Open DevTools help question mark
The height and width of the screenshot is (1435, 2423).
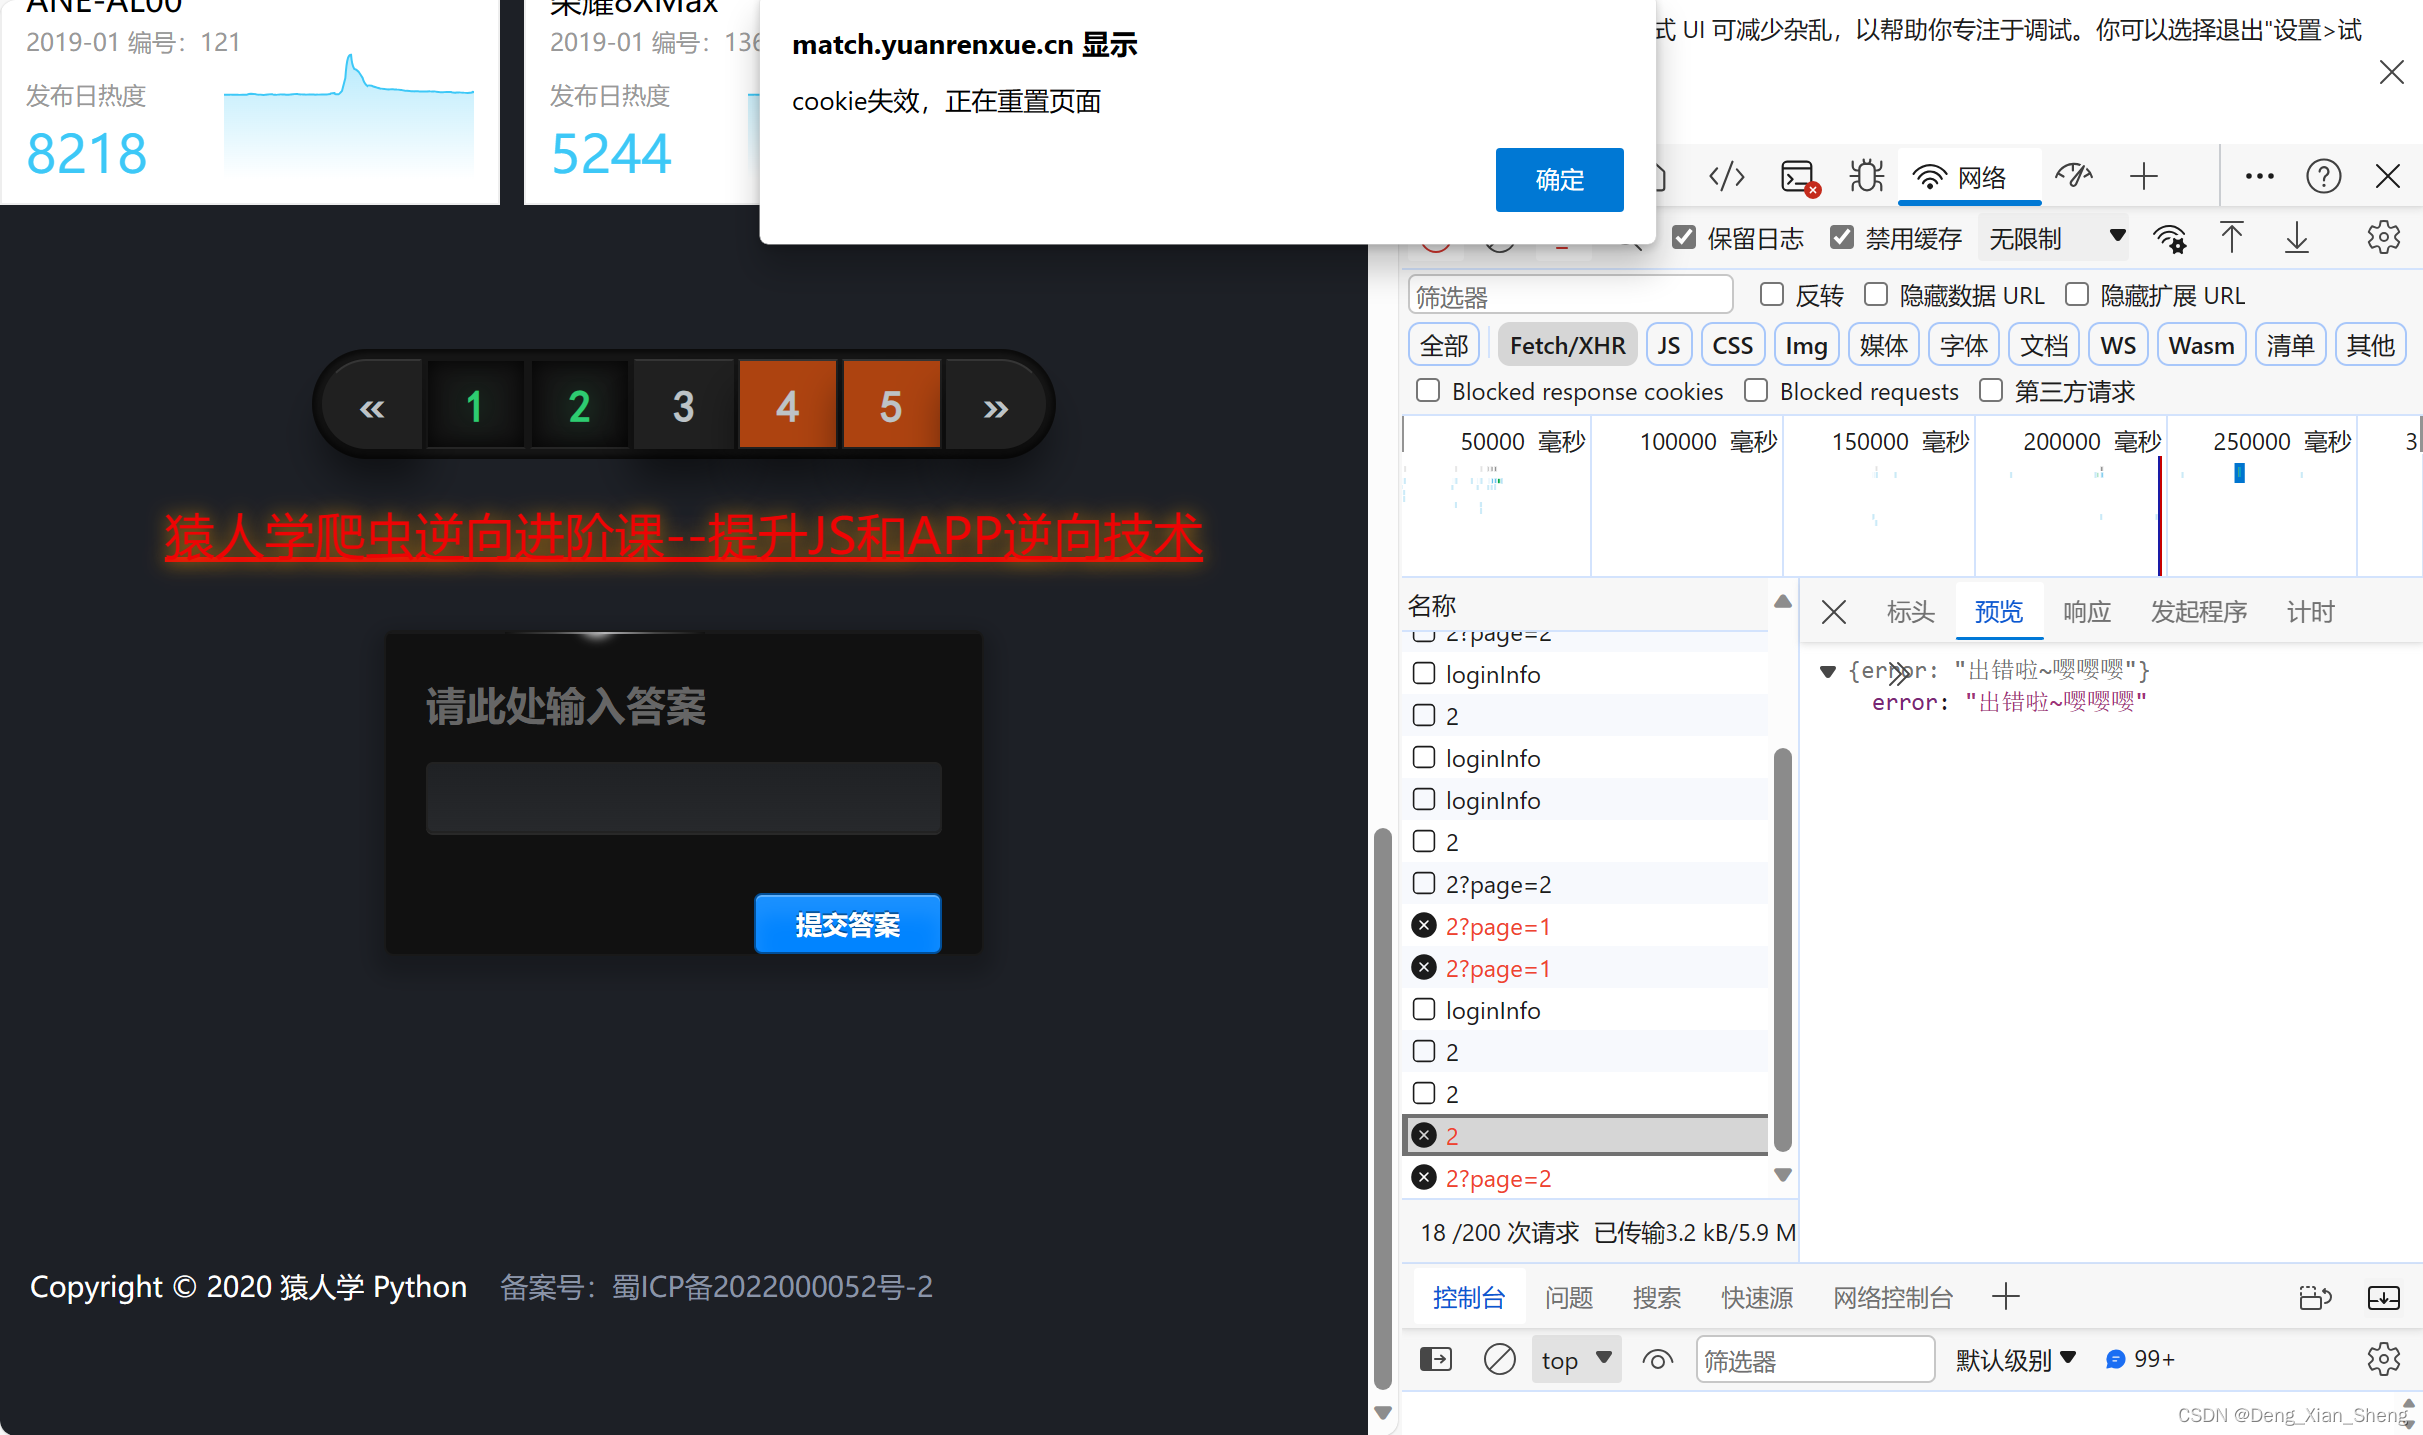click(2323, 177)
